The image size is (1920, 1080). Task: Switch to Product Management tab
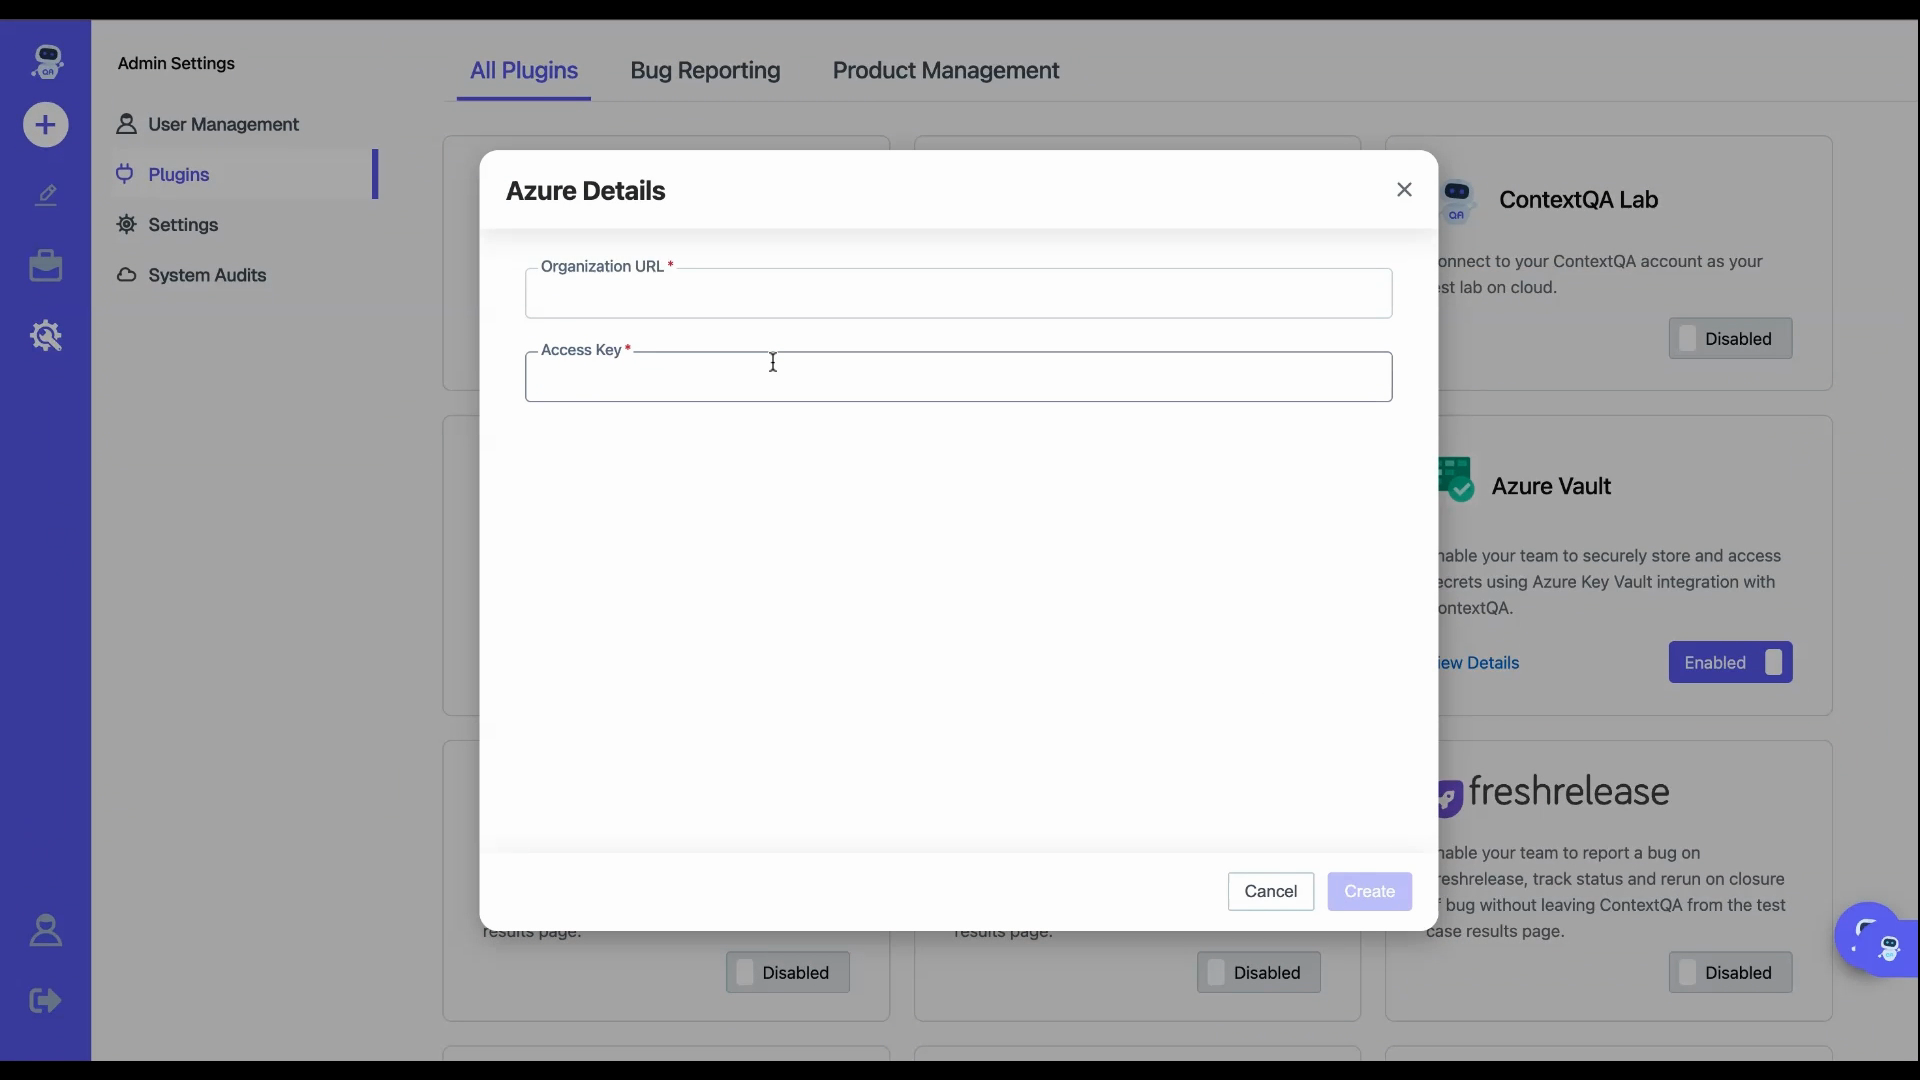coord(945,71)
